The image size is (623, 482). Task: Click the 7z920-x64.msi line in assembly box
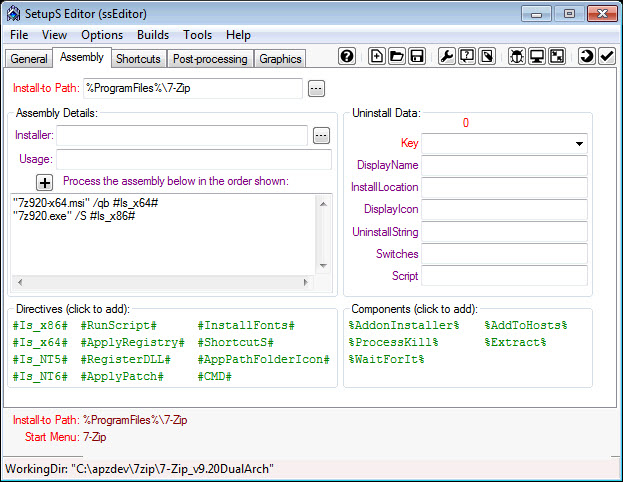tap(85, 203)
